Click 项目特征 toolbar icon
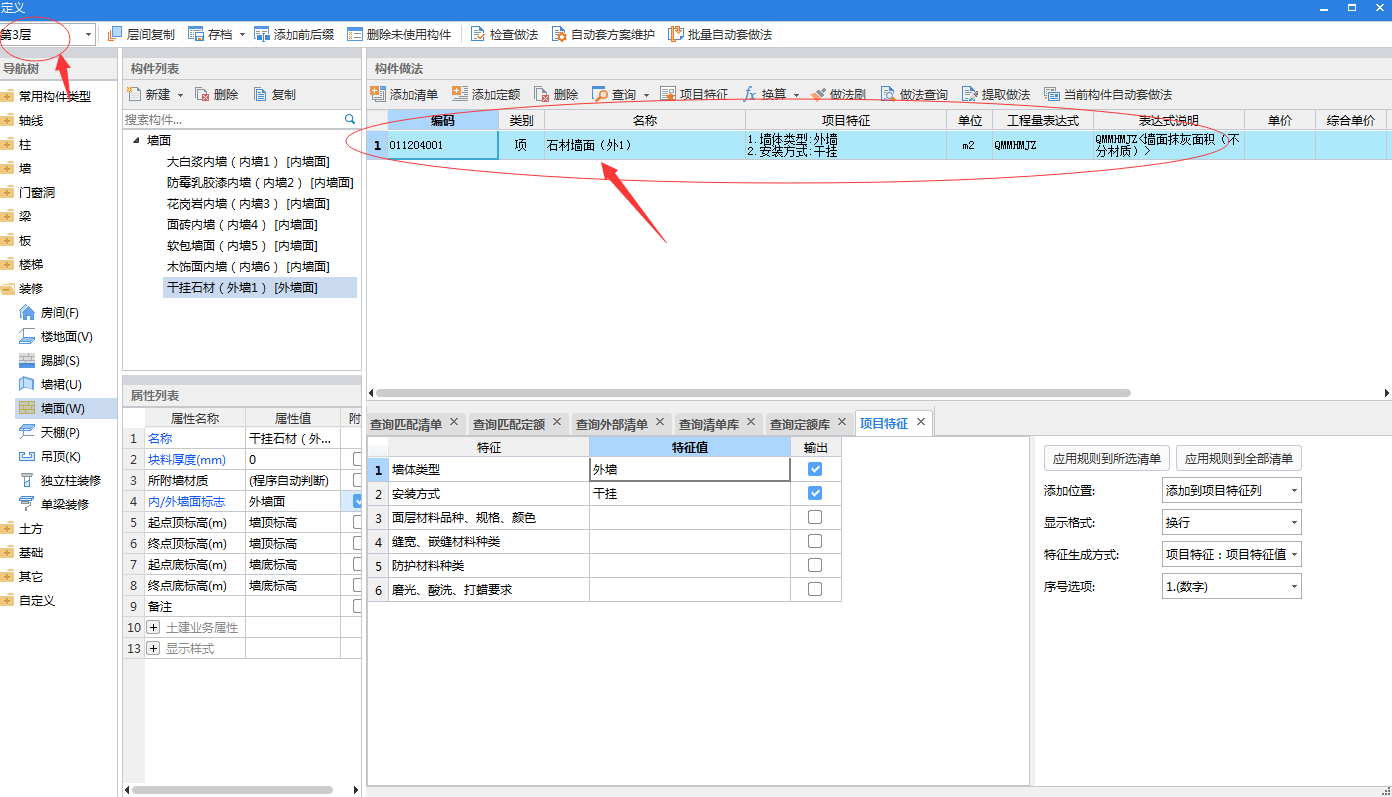Image resolution: width=1392 pixels, height=797 pixels. [668, 94]
